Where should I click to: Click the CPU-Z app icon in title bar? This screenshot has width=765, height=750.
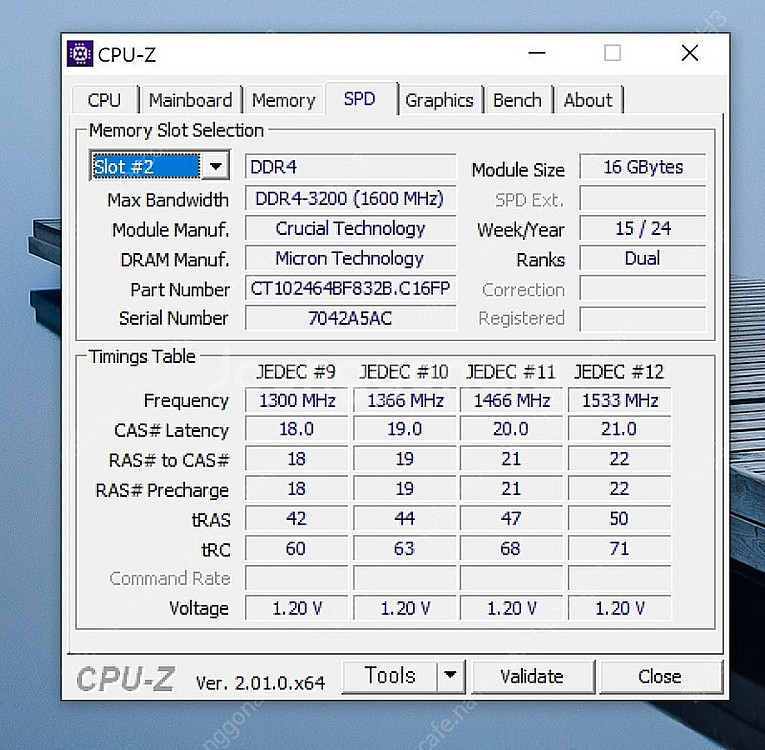click(80, 54)
